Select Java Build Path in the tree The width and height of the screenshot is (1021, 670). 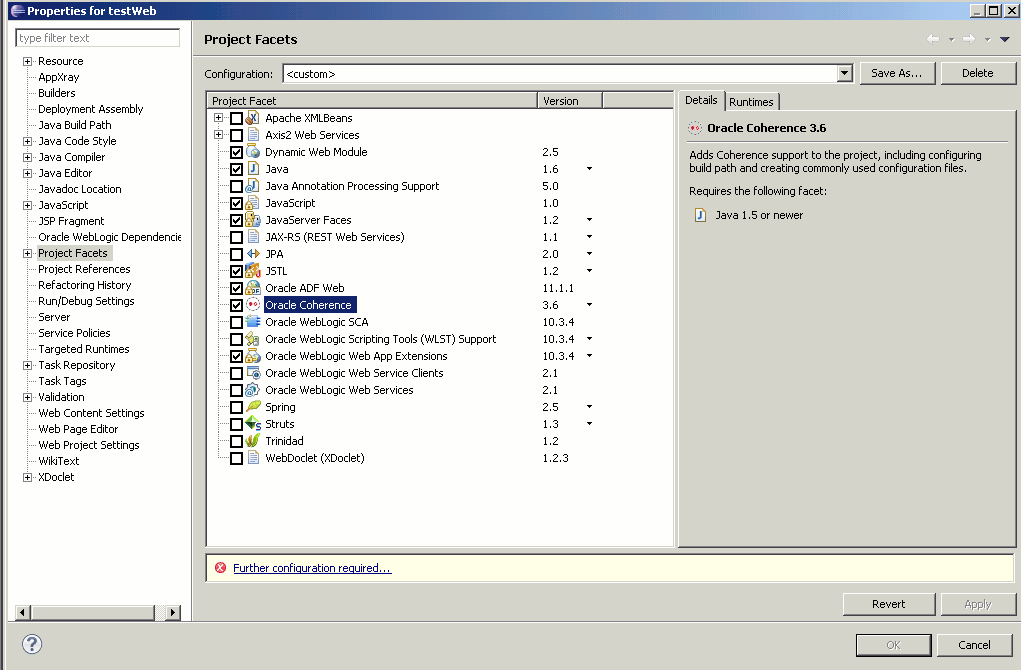(x=74, y=125)
